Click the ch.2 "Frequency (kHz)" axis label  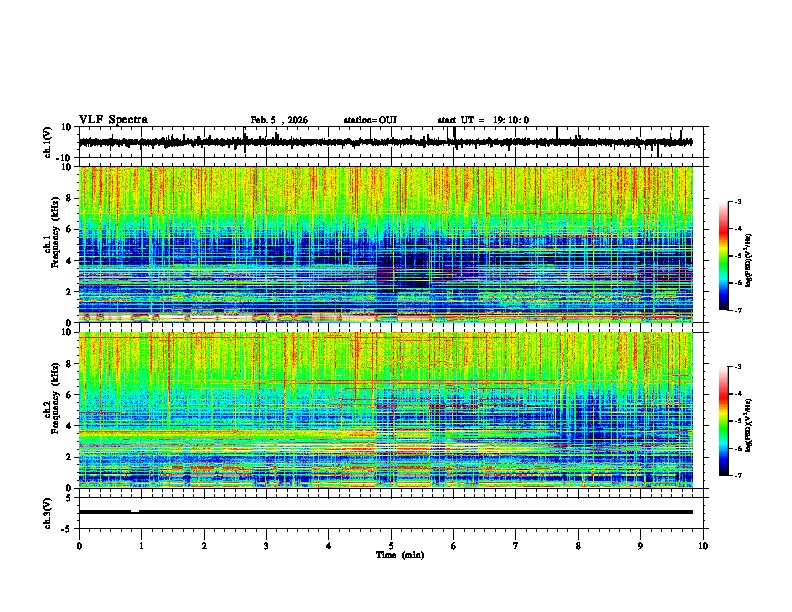click(55, 398)
